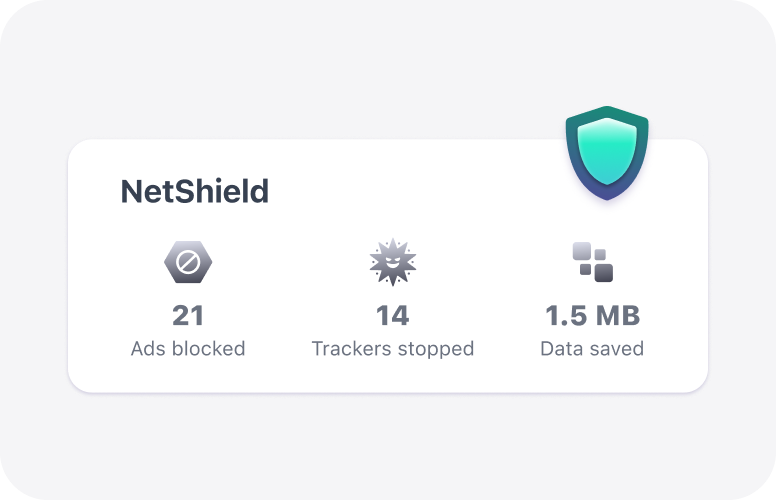Click the "14" trackers stopped count
776x500 pixels.
392,316
